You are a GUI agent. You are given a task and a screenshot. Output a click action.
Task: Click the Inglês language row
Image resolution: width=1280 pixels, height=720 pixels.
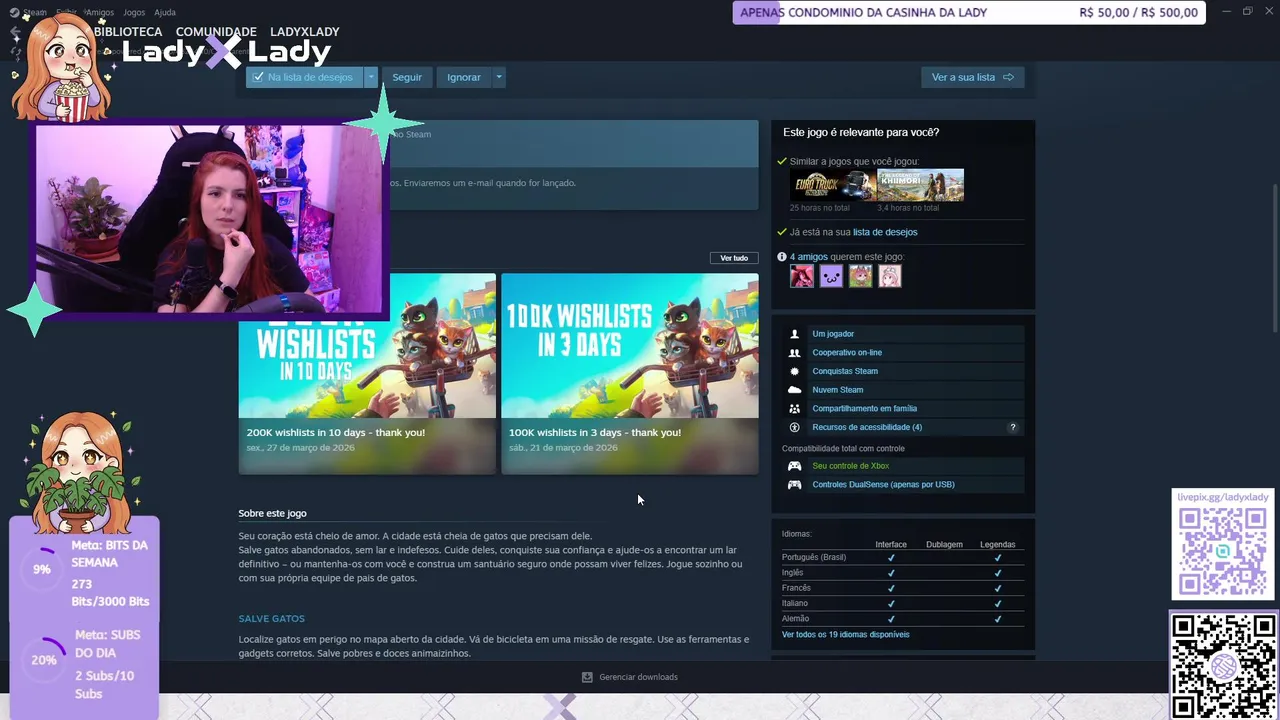tap(903, 573)
